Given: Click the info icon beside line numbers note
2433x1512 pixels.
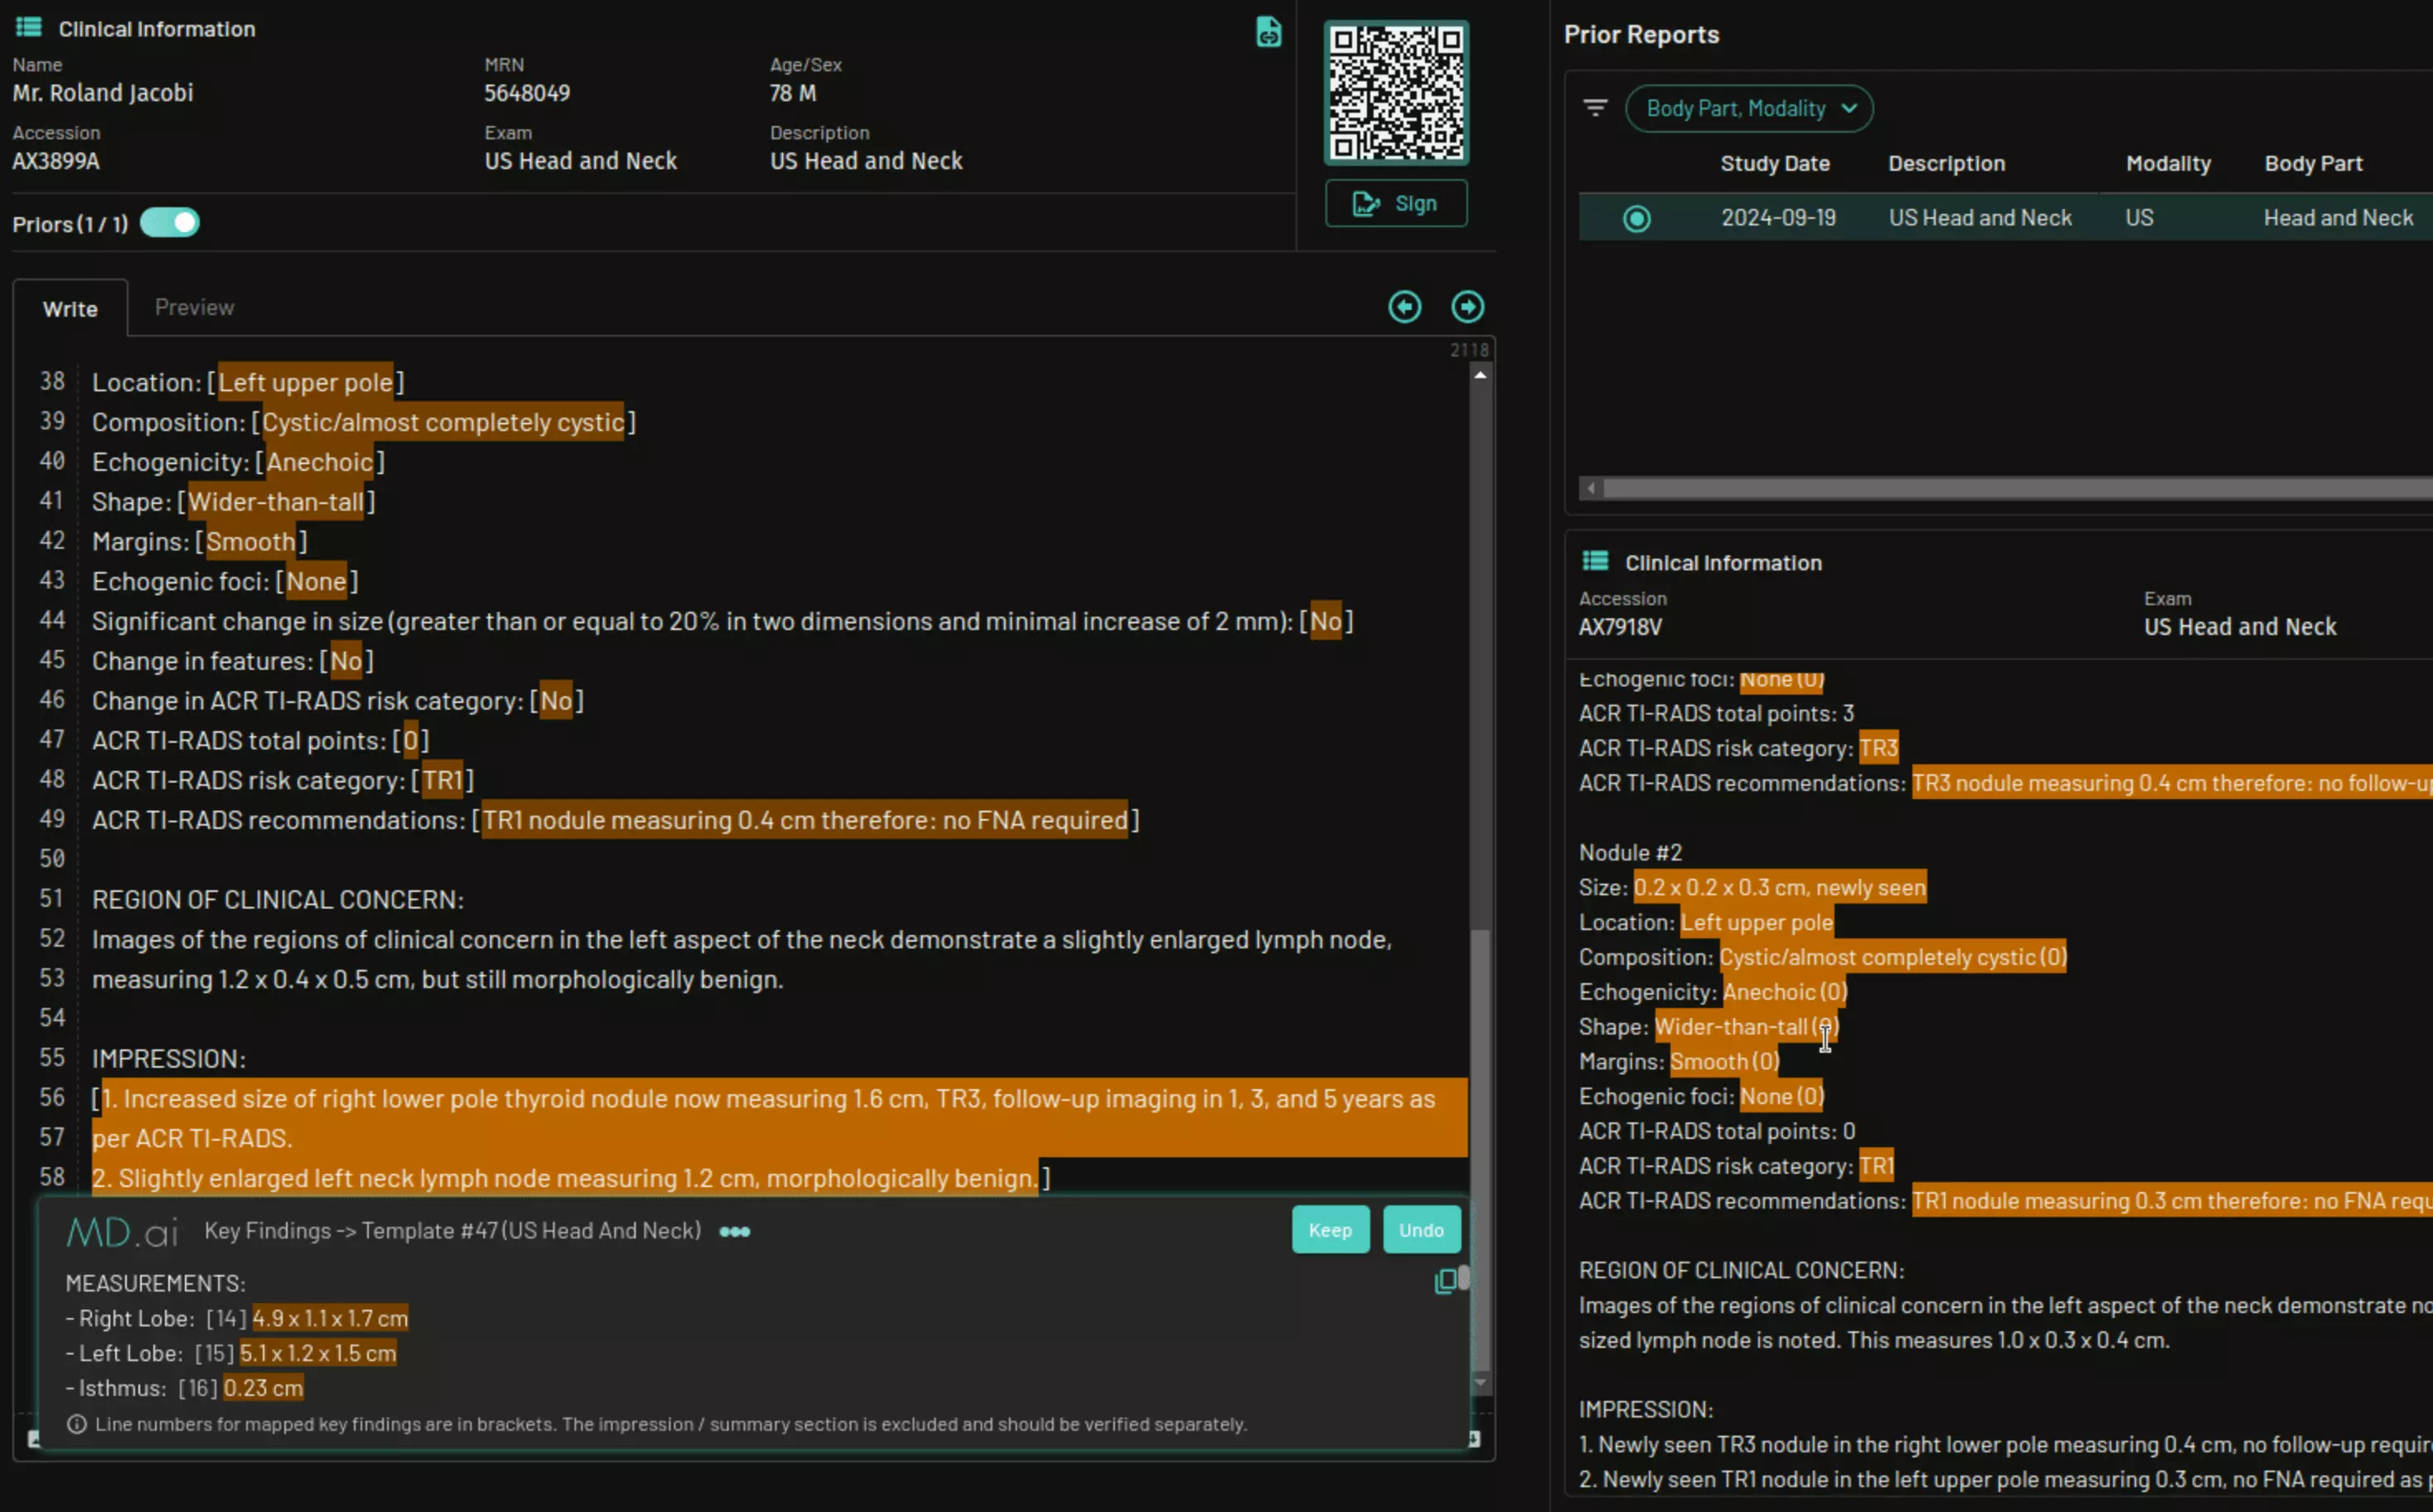Looking at the screenshot, I should click(76, 1424).
